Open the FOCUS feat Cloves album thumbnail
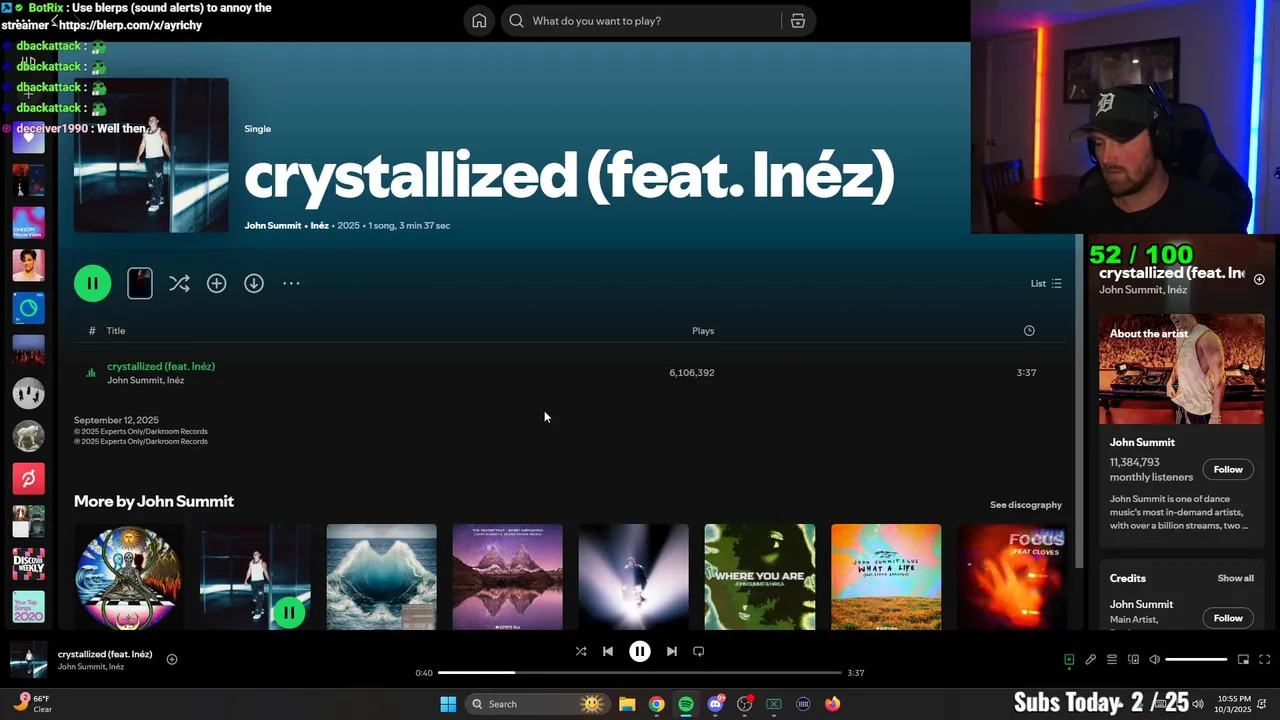Viewport: 1280px width, 720px height. point(1012,577)
